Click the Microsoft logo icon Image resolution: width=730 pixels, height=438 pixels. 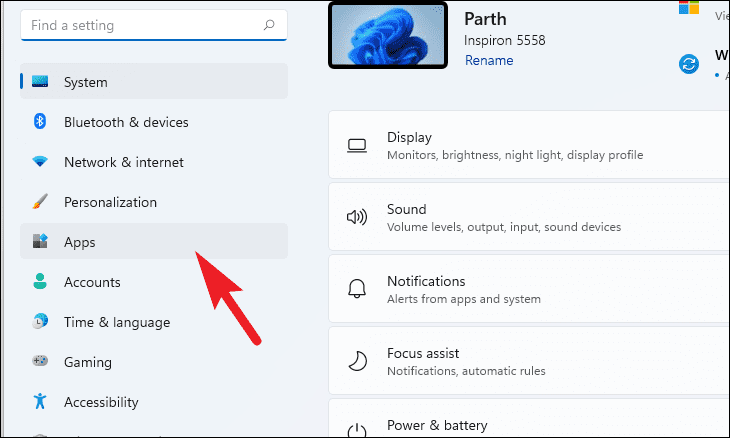[689, 7]
